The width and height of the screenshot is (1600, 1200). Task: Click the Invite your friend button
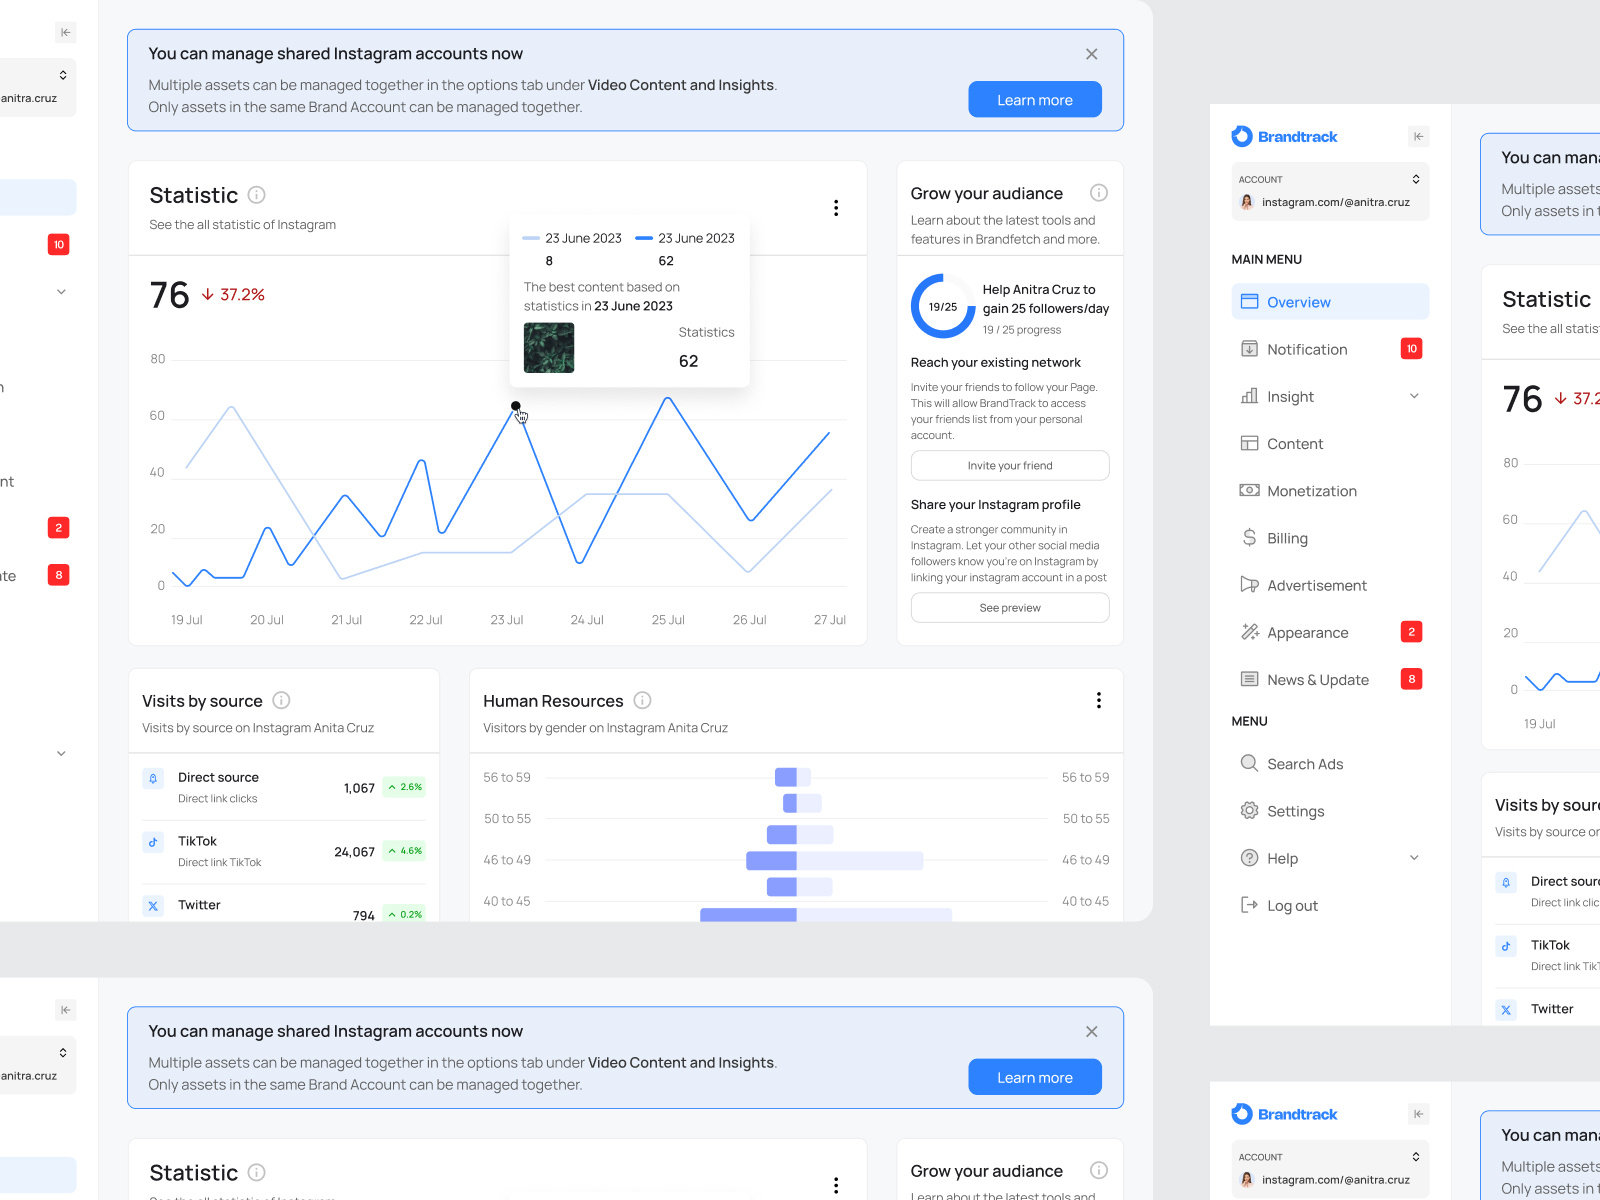click(x=1009, y=465)
